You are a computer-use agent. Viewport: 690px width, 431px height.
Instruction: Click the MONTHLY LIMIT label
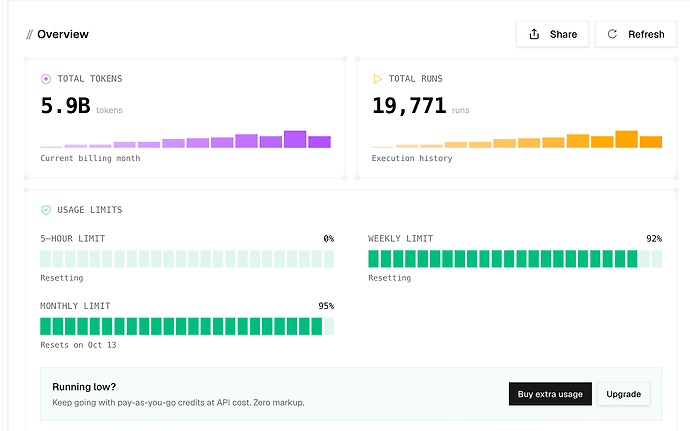[x=75, y=306]
